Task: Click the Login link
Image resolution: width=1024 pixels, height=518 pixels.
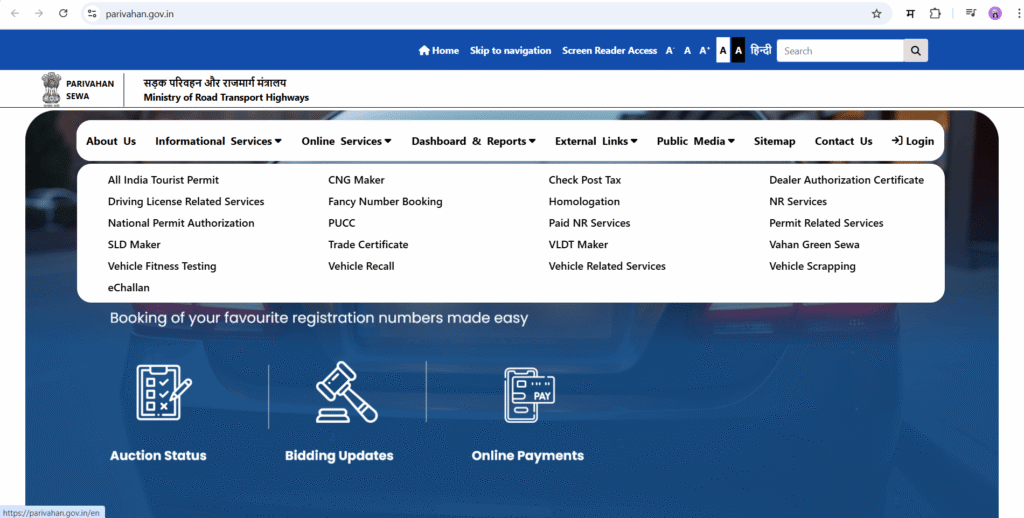Action: pos(912,141)
